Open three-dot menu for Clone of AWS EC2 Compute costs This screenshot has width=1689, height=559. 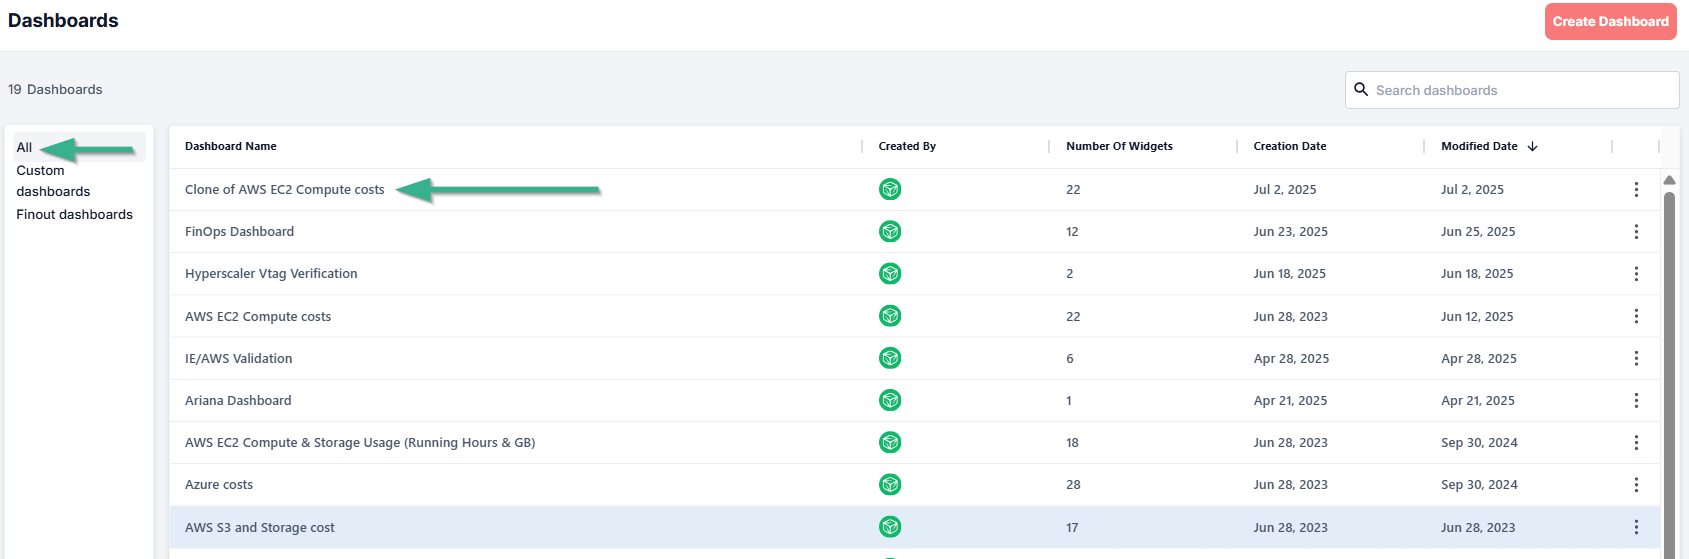[1636, 190]
